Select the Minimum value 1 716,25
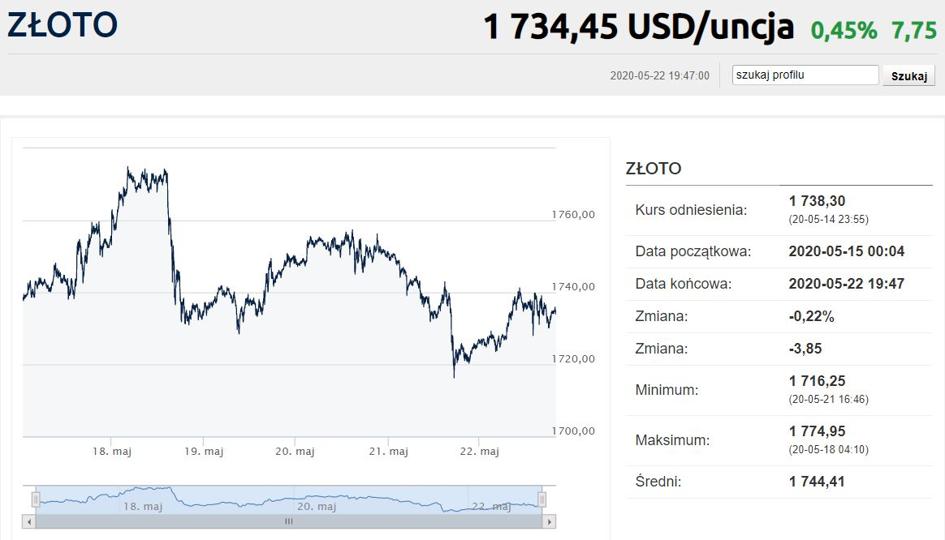945x540 pixels. click(817, 381)
